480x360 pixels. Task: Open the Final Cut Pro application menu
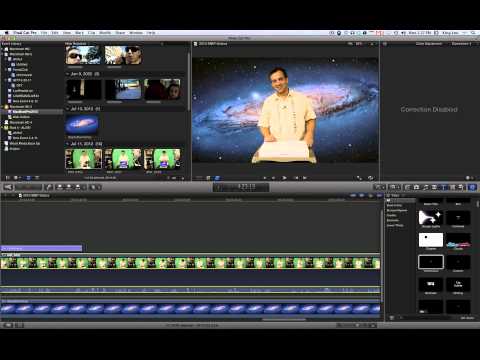[x=25, y=33]
